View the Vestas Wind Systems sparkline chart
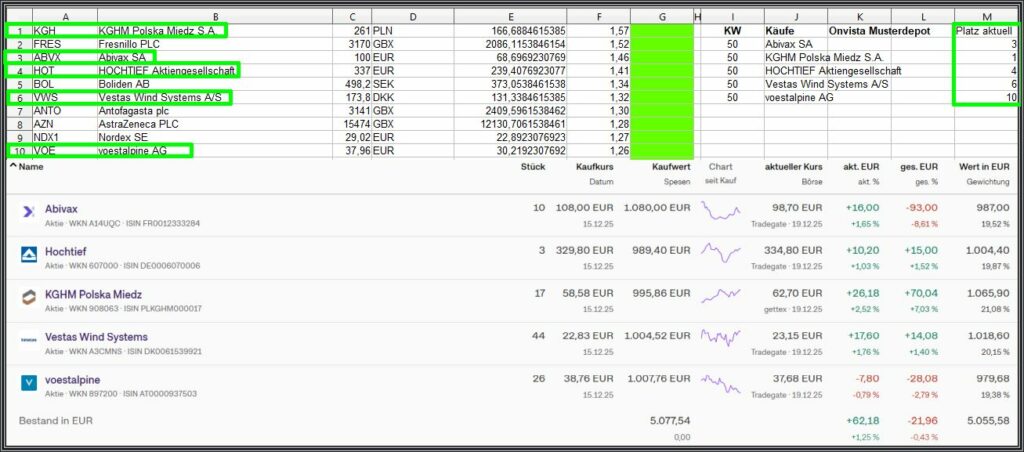Viewport: 1024px width, 452px height. [720, 340]
